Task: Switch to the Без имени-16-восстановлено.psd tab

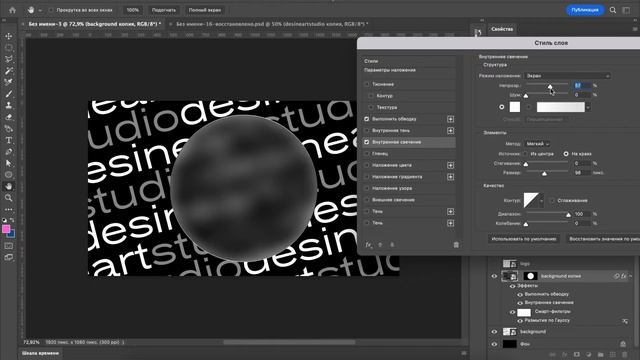Action: (x=272, y=24)
